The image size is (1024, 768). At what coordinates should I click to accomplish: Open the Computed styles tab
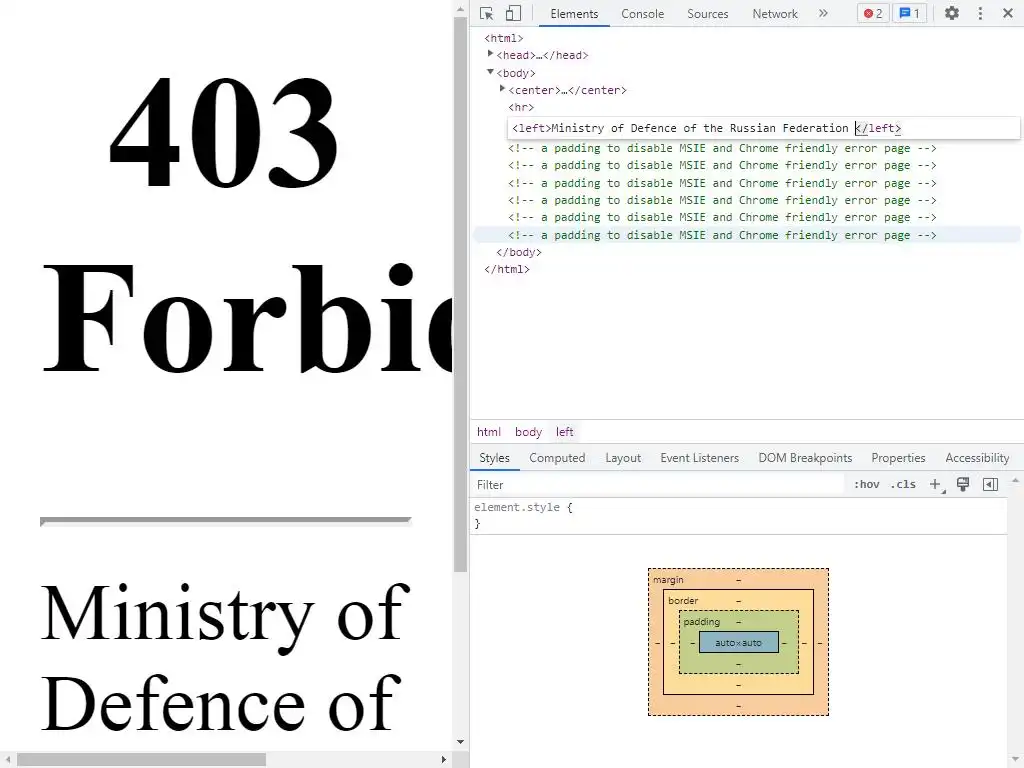(557, 458)
